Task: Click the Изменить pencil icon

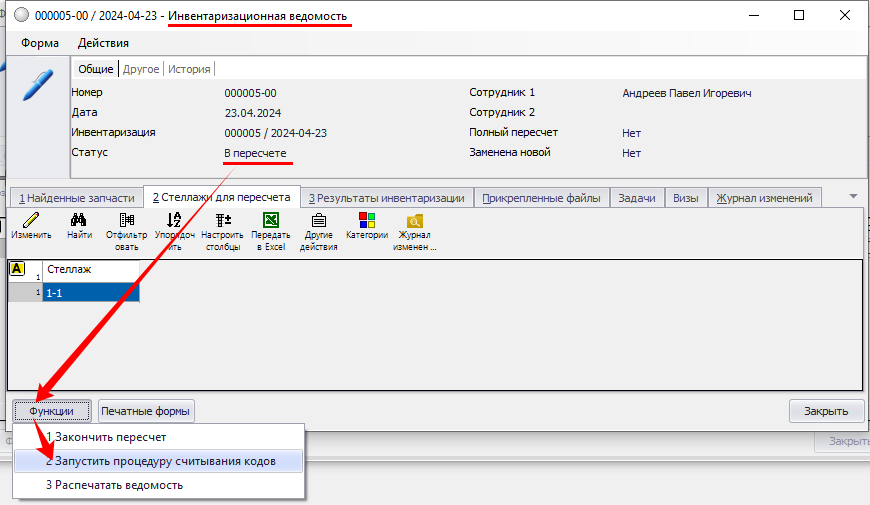Action: [x=30, y=222]
